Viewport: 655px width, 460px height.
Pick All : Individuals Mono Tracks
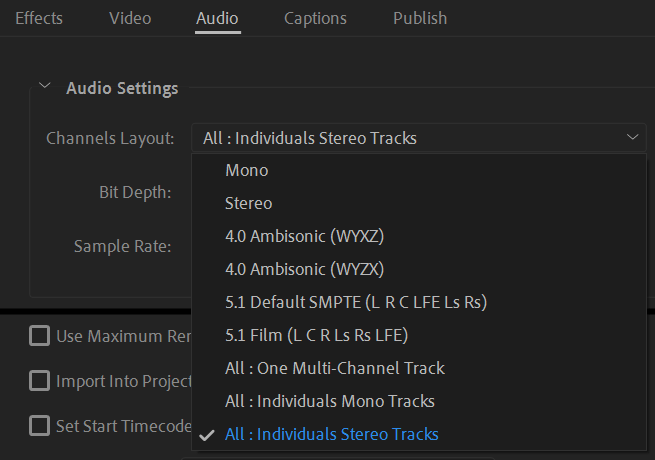(330, 401)
